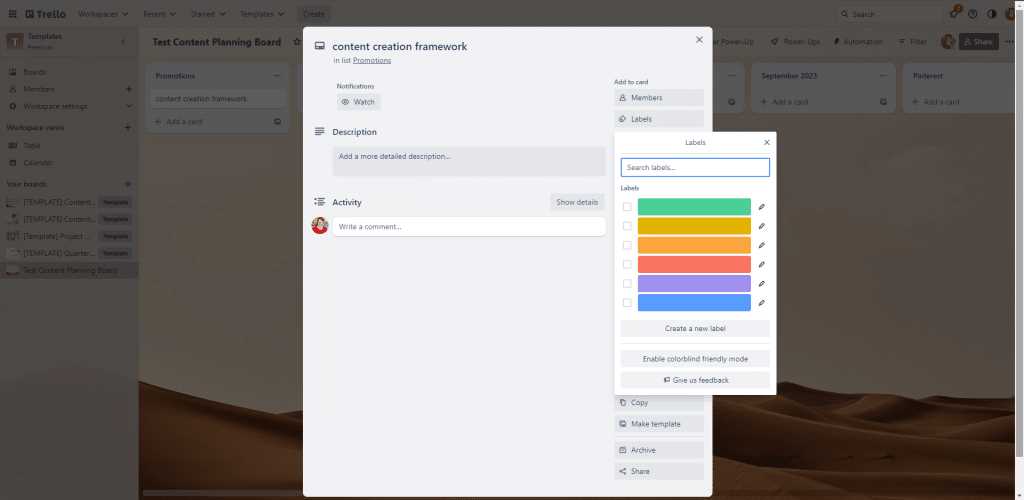1024x500 pixels.
Task: Expand Workspace settings chevron
Action: (129, 106)
